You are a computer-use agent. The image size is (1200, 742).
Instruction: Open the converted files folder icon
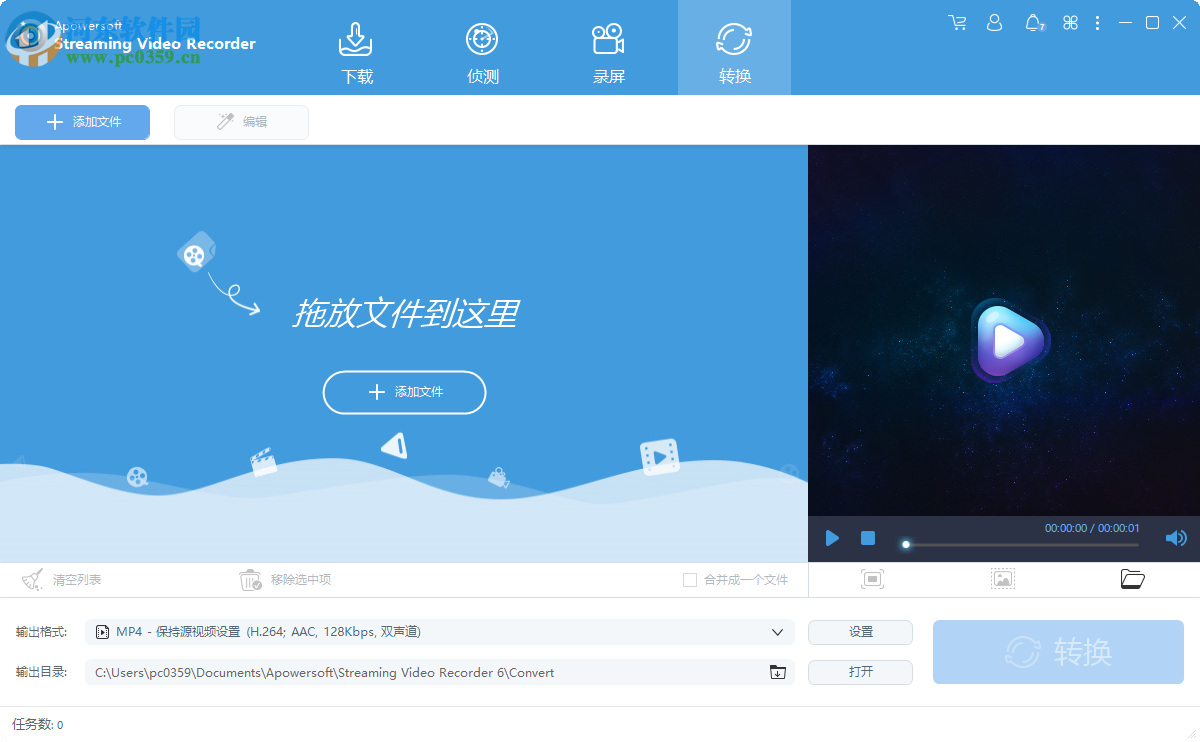coord(1132,578)
